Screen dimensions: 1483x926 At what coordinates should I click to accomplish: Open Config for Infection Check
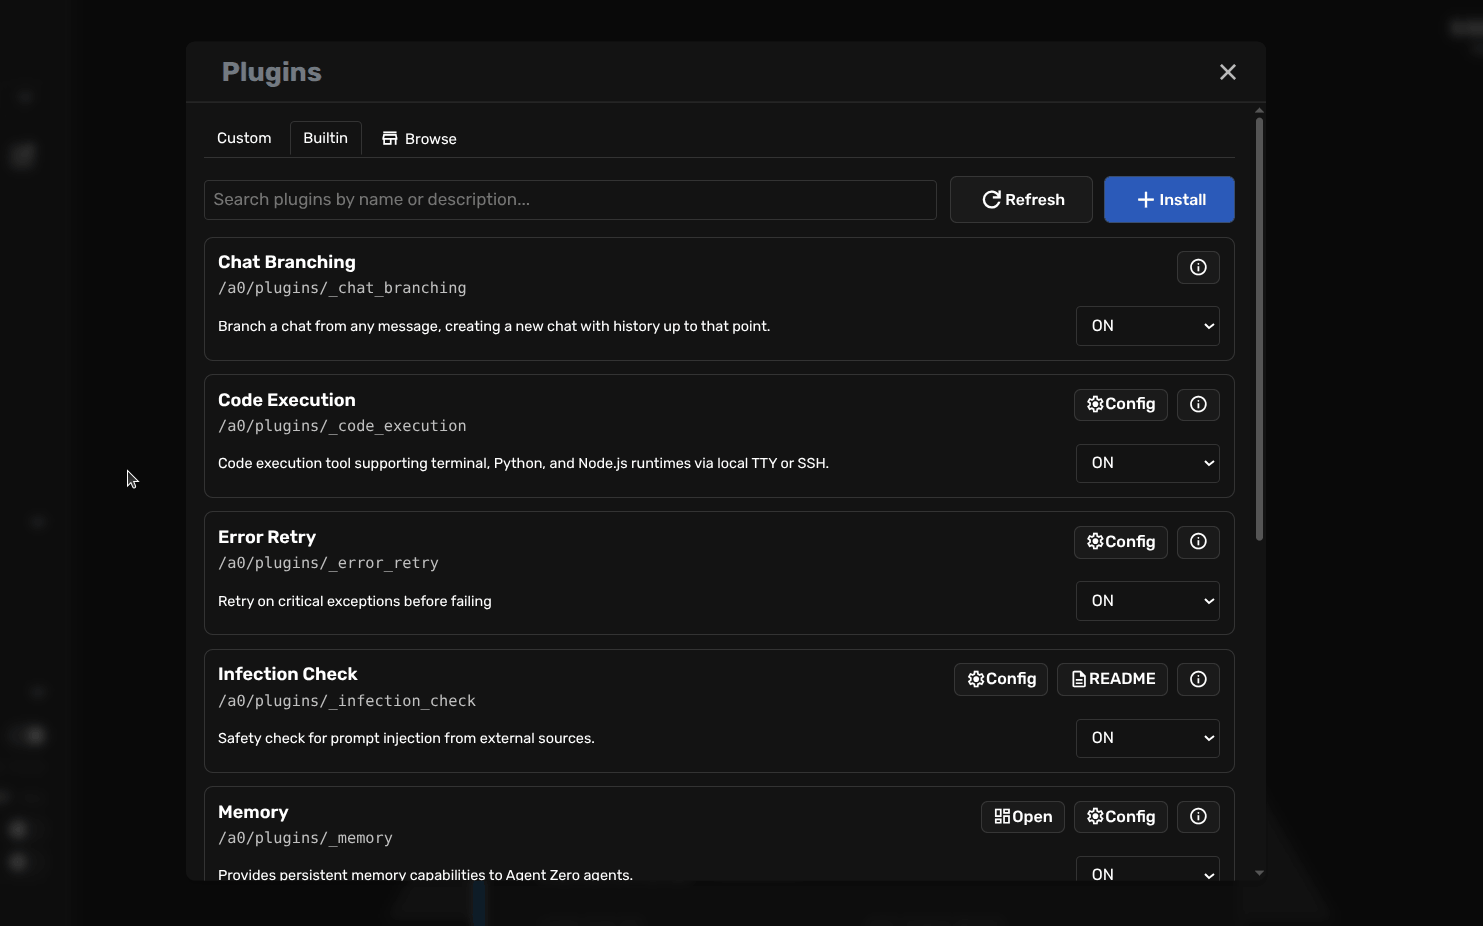tap(1000, 679)
